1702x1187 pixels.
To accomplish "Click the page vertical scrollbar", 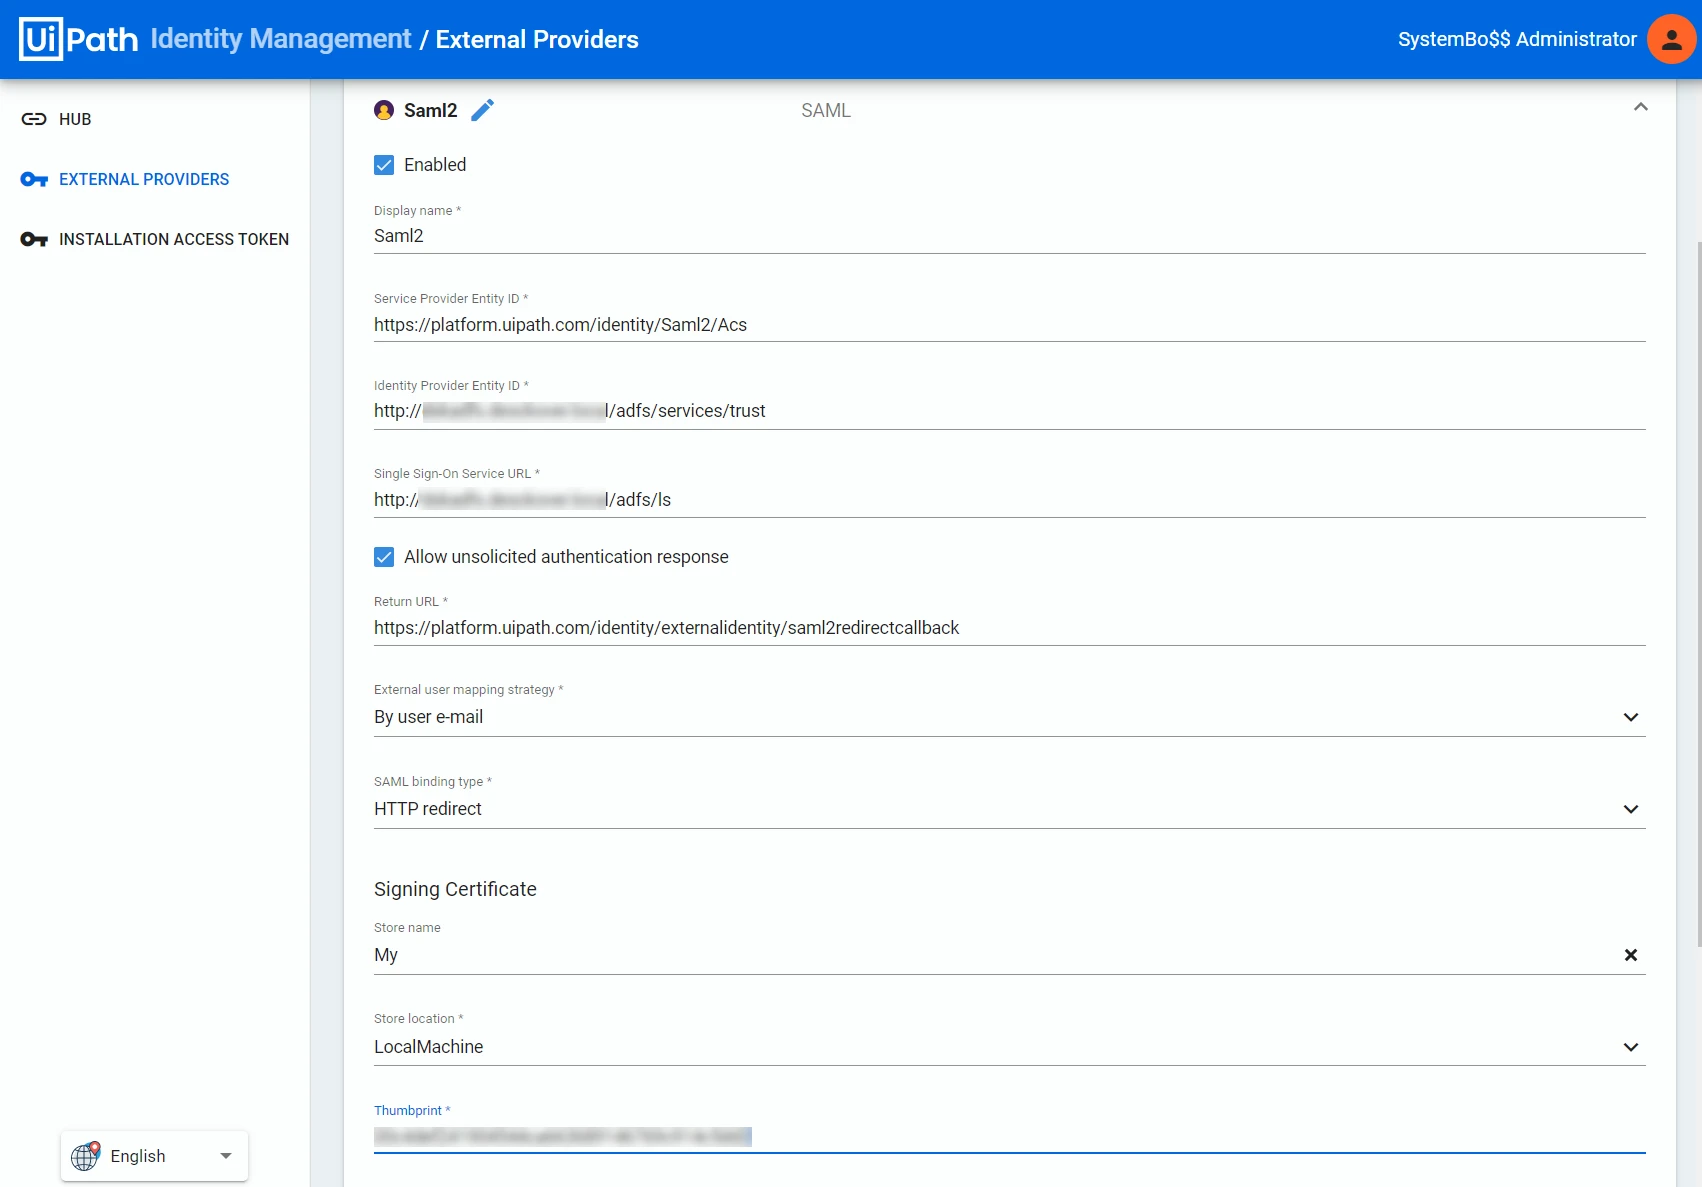I will click(1698, 595).
